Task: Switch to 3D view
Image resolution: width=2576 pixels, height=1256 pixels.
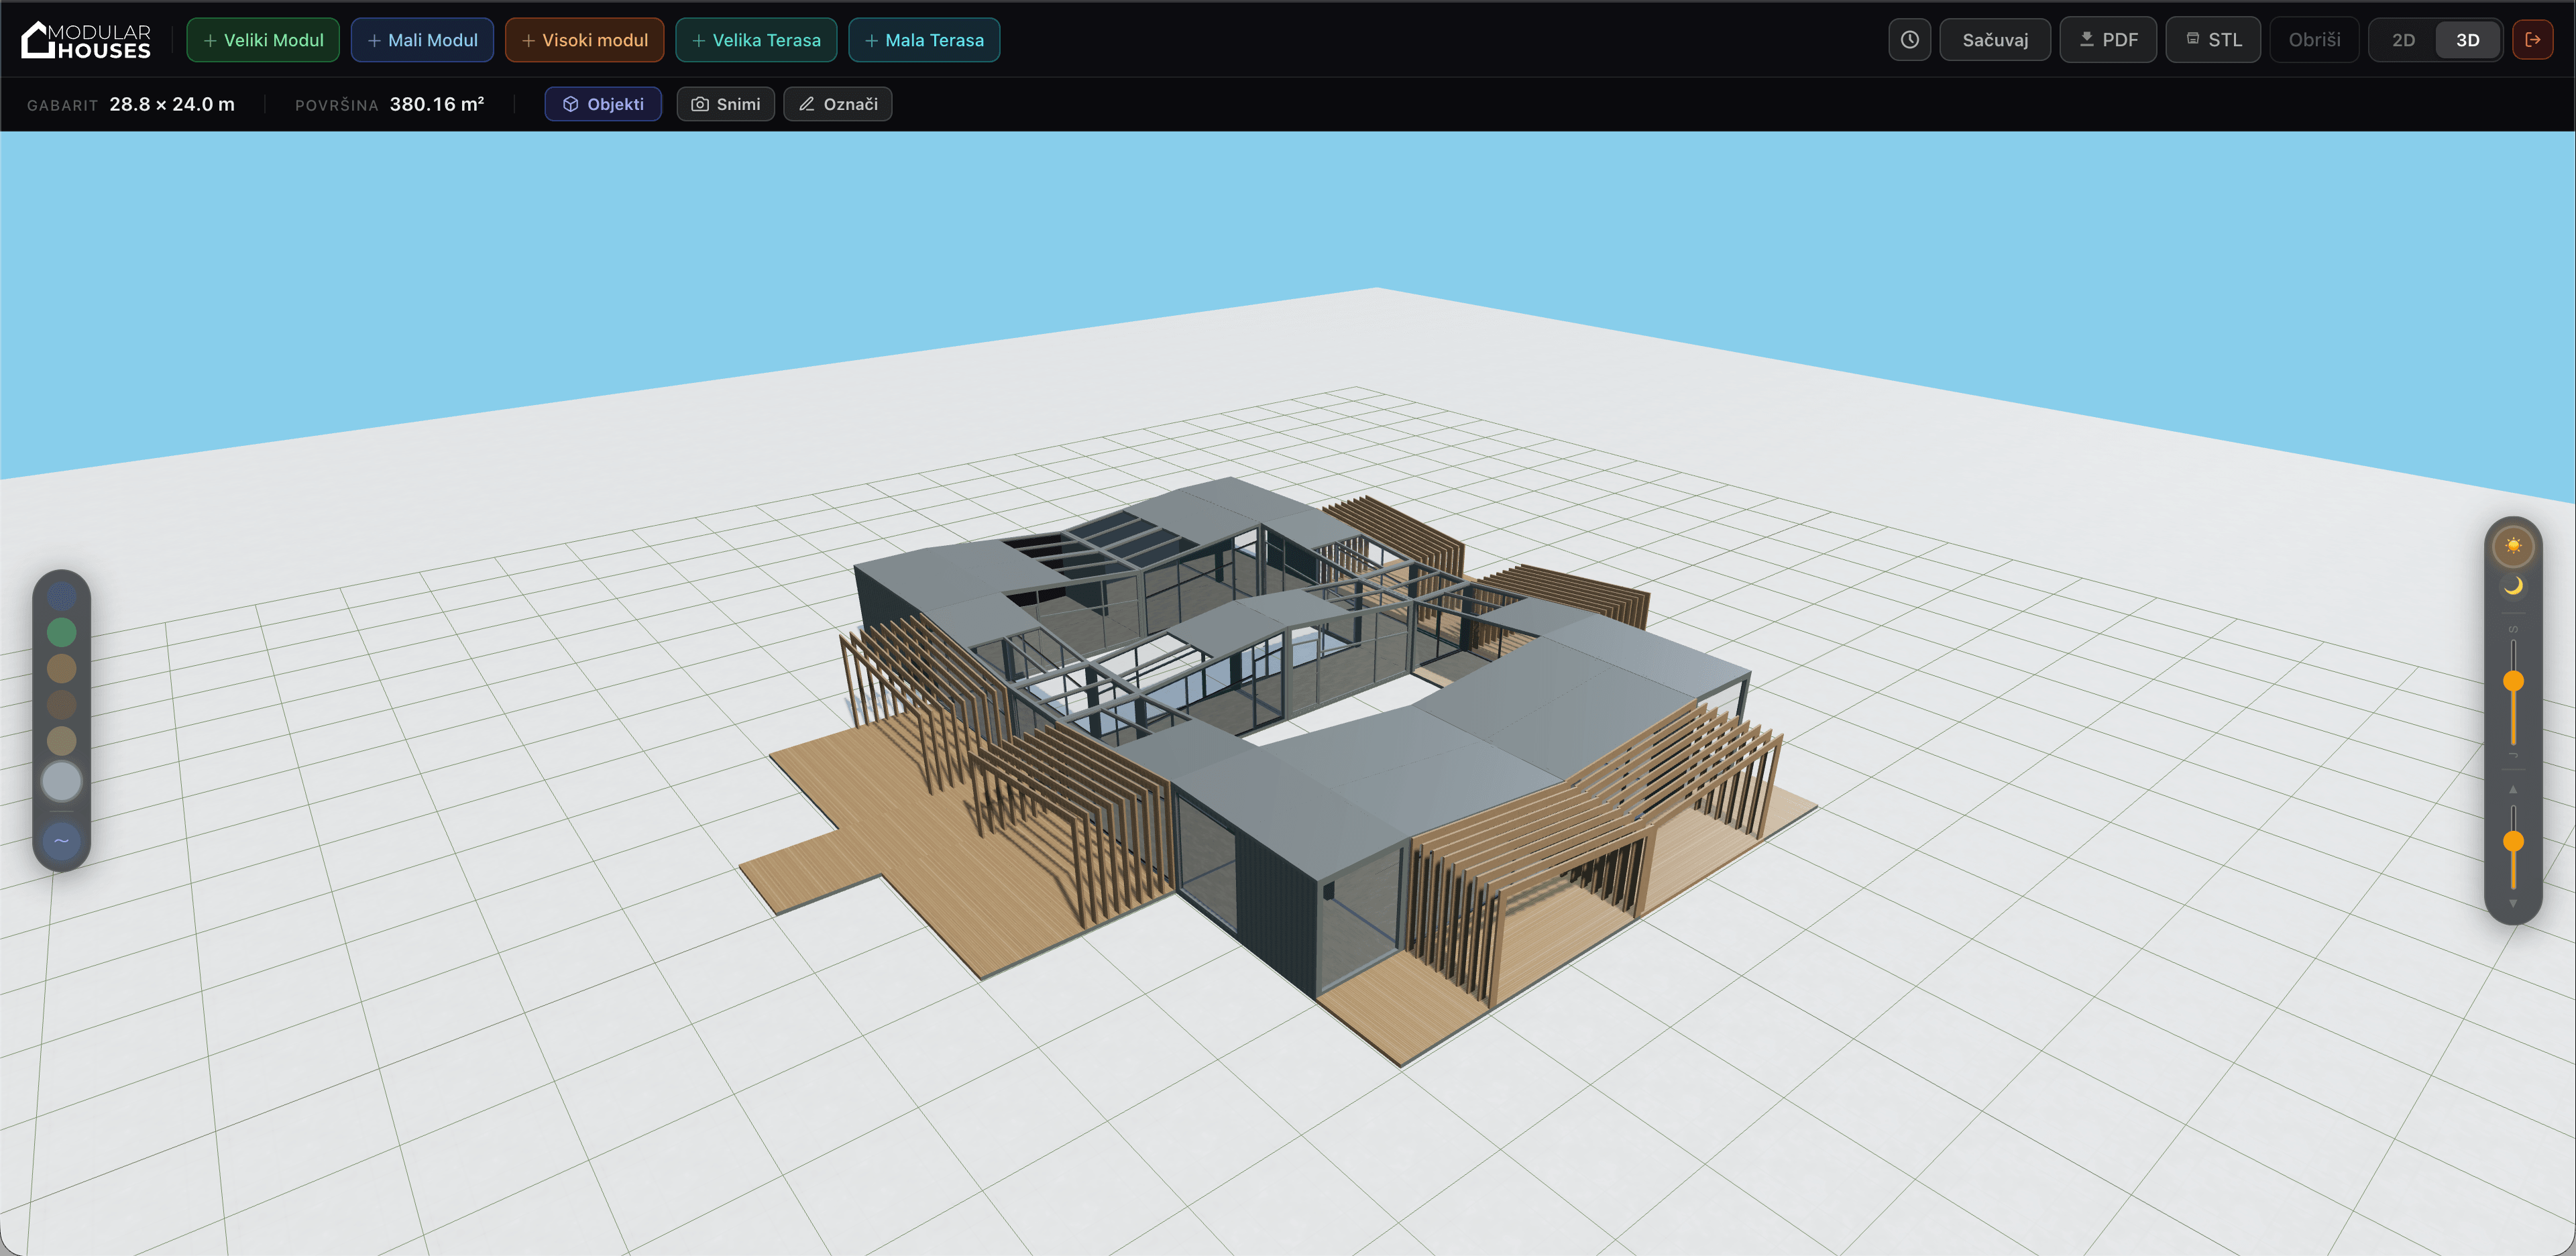Action: tap(2467, 40)
